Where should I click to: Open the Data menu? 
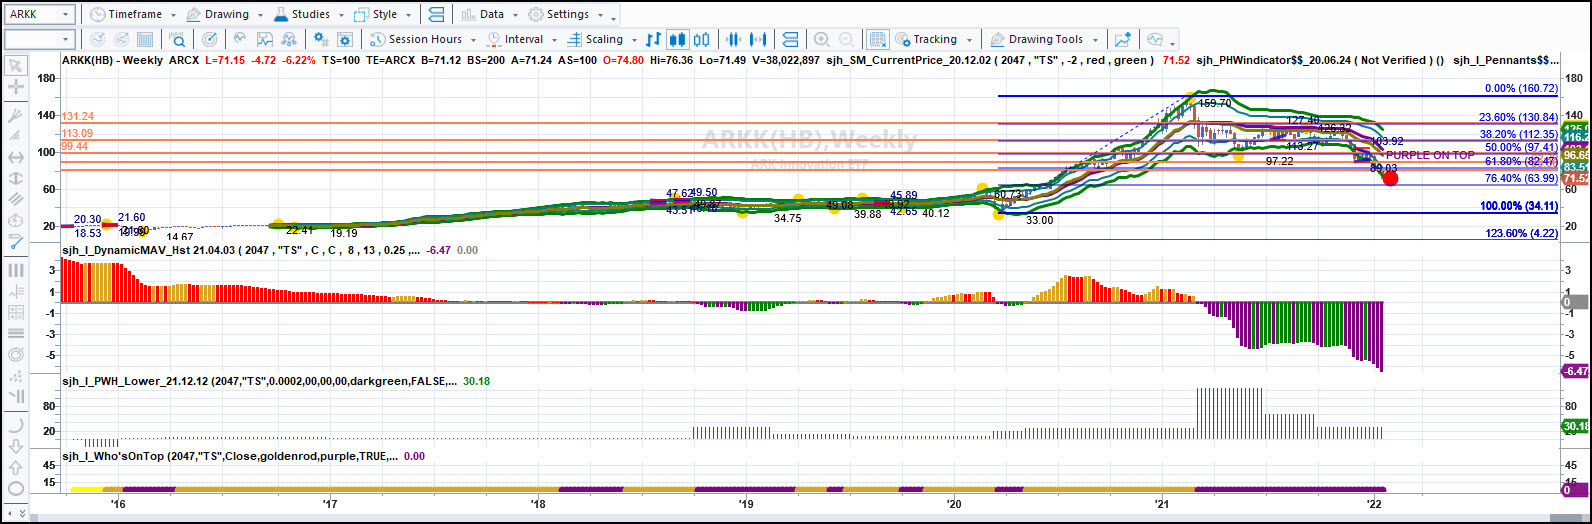485,15
